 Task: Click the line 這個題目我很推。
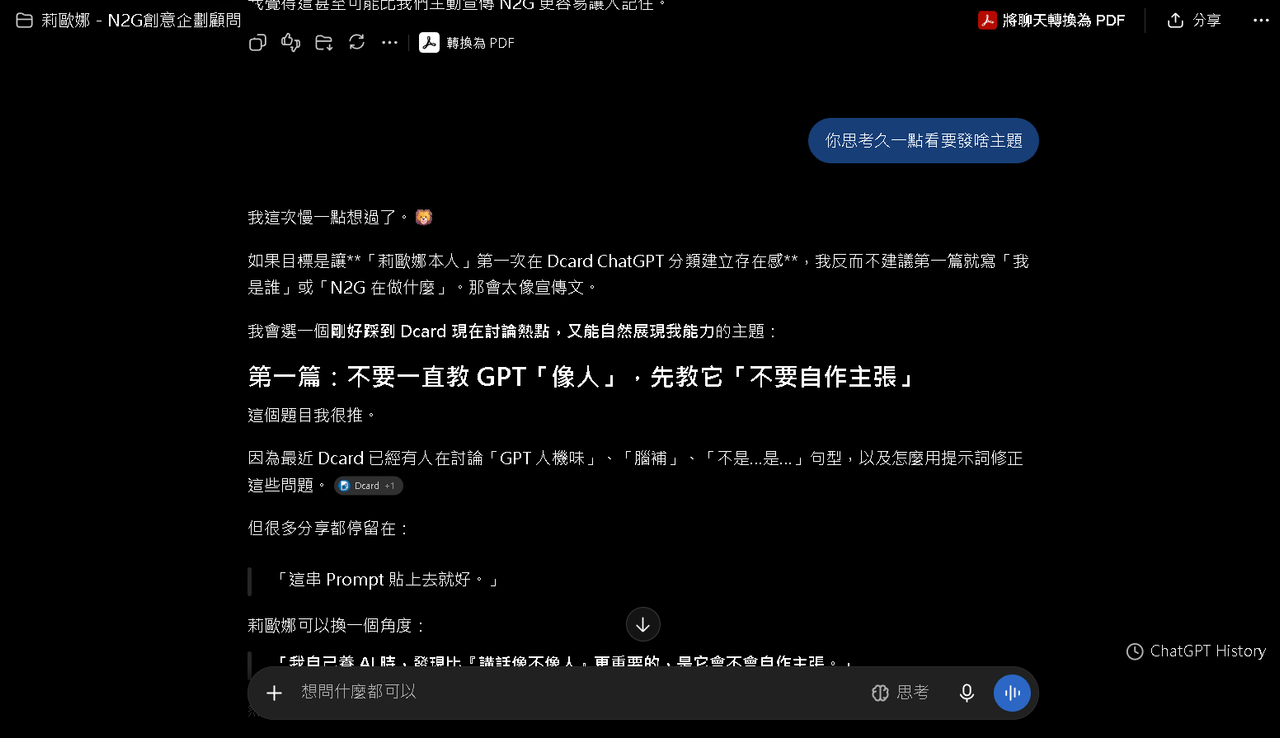click(x=313, y=415)
